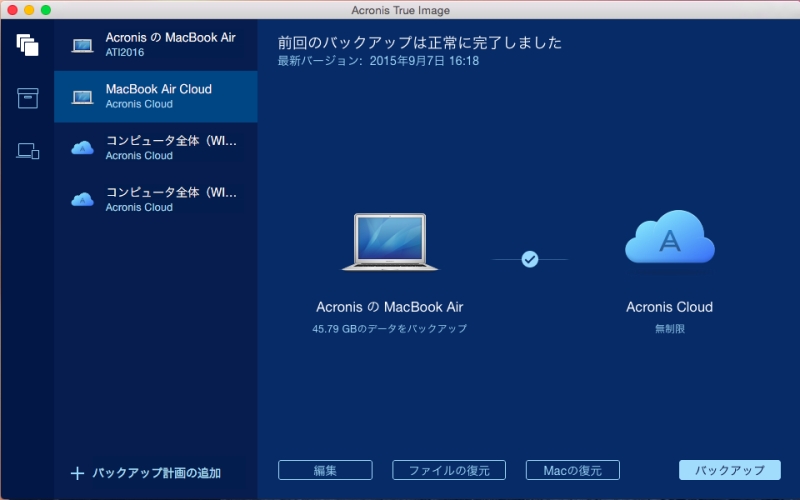Click the large MacBook Air source image
The width and height of the screenshot is (800, 500).
click(x=390, y=242)
